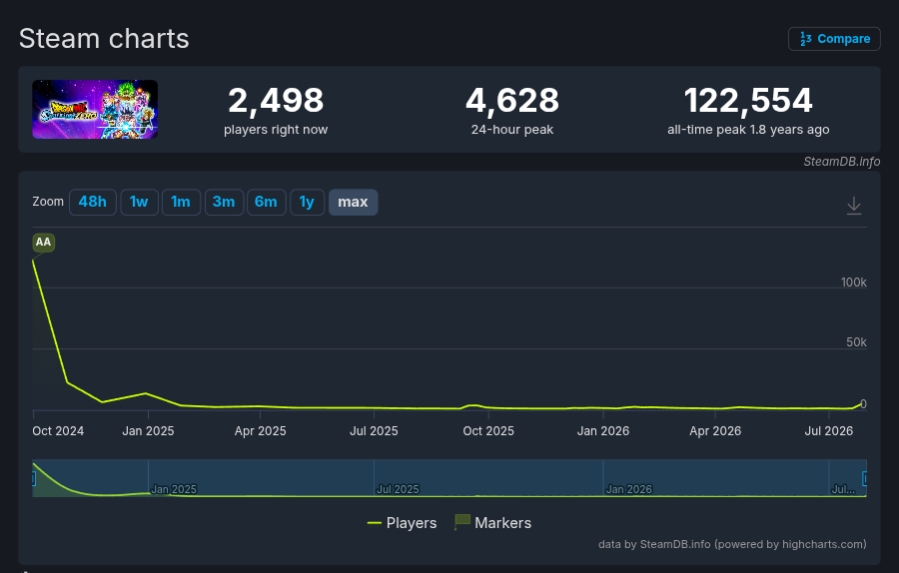Click the Oct 2024 axis label
This screenshot has width=899, height=573.
click(x=58, y=431)
